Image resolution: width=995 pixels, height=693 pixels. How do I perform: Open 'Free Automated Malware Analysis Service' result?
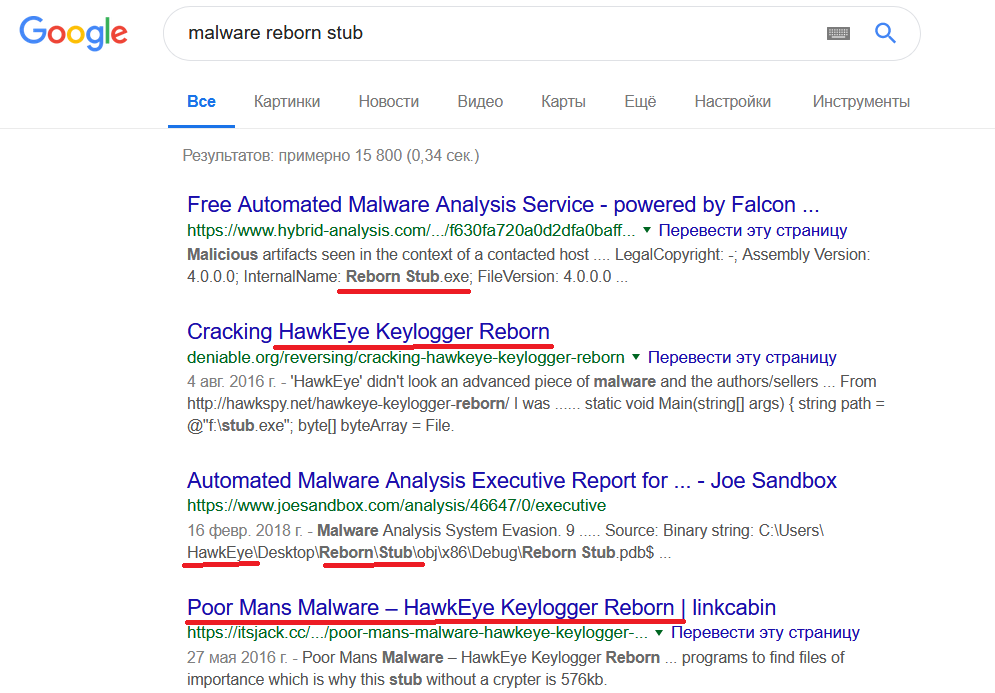503,205
